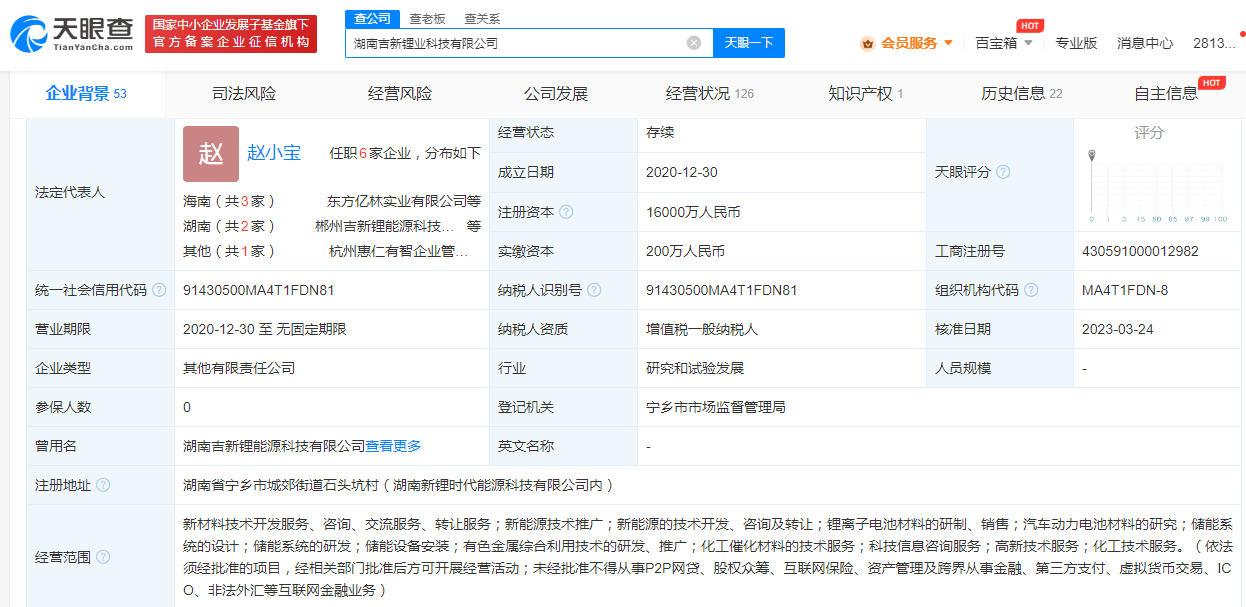
Task: Open the 自主信息 tab
Action: click(1166, 94)
